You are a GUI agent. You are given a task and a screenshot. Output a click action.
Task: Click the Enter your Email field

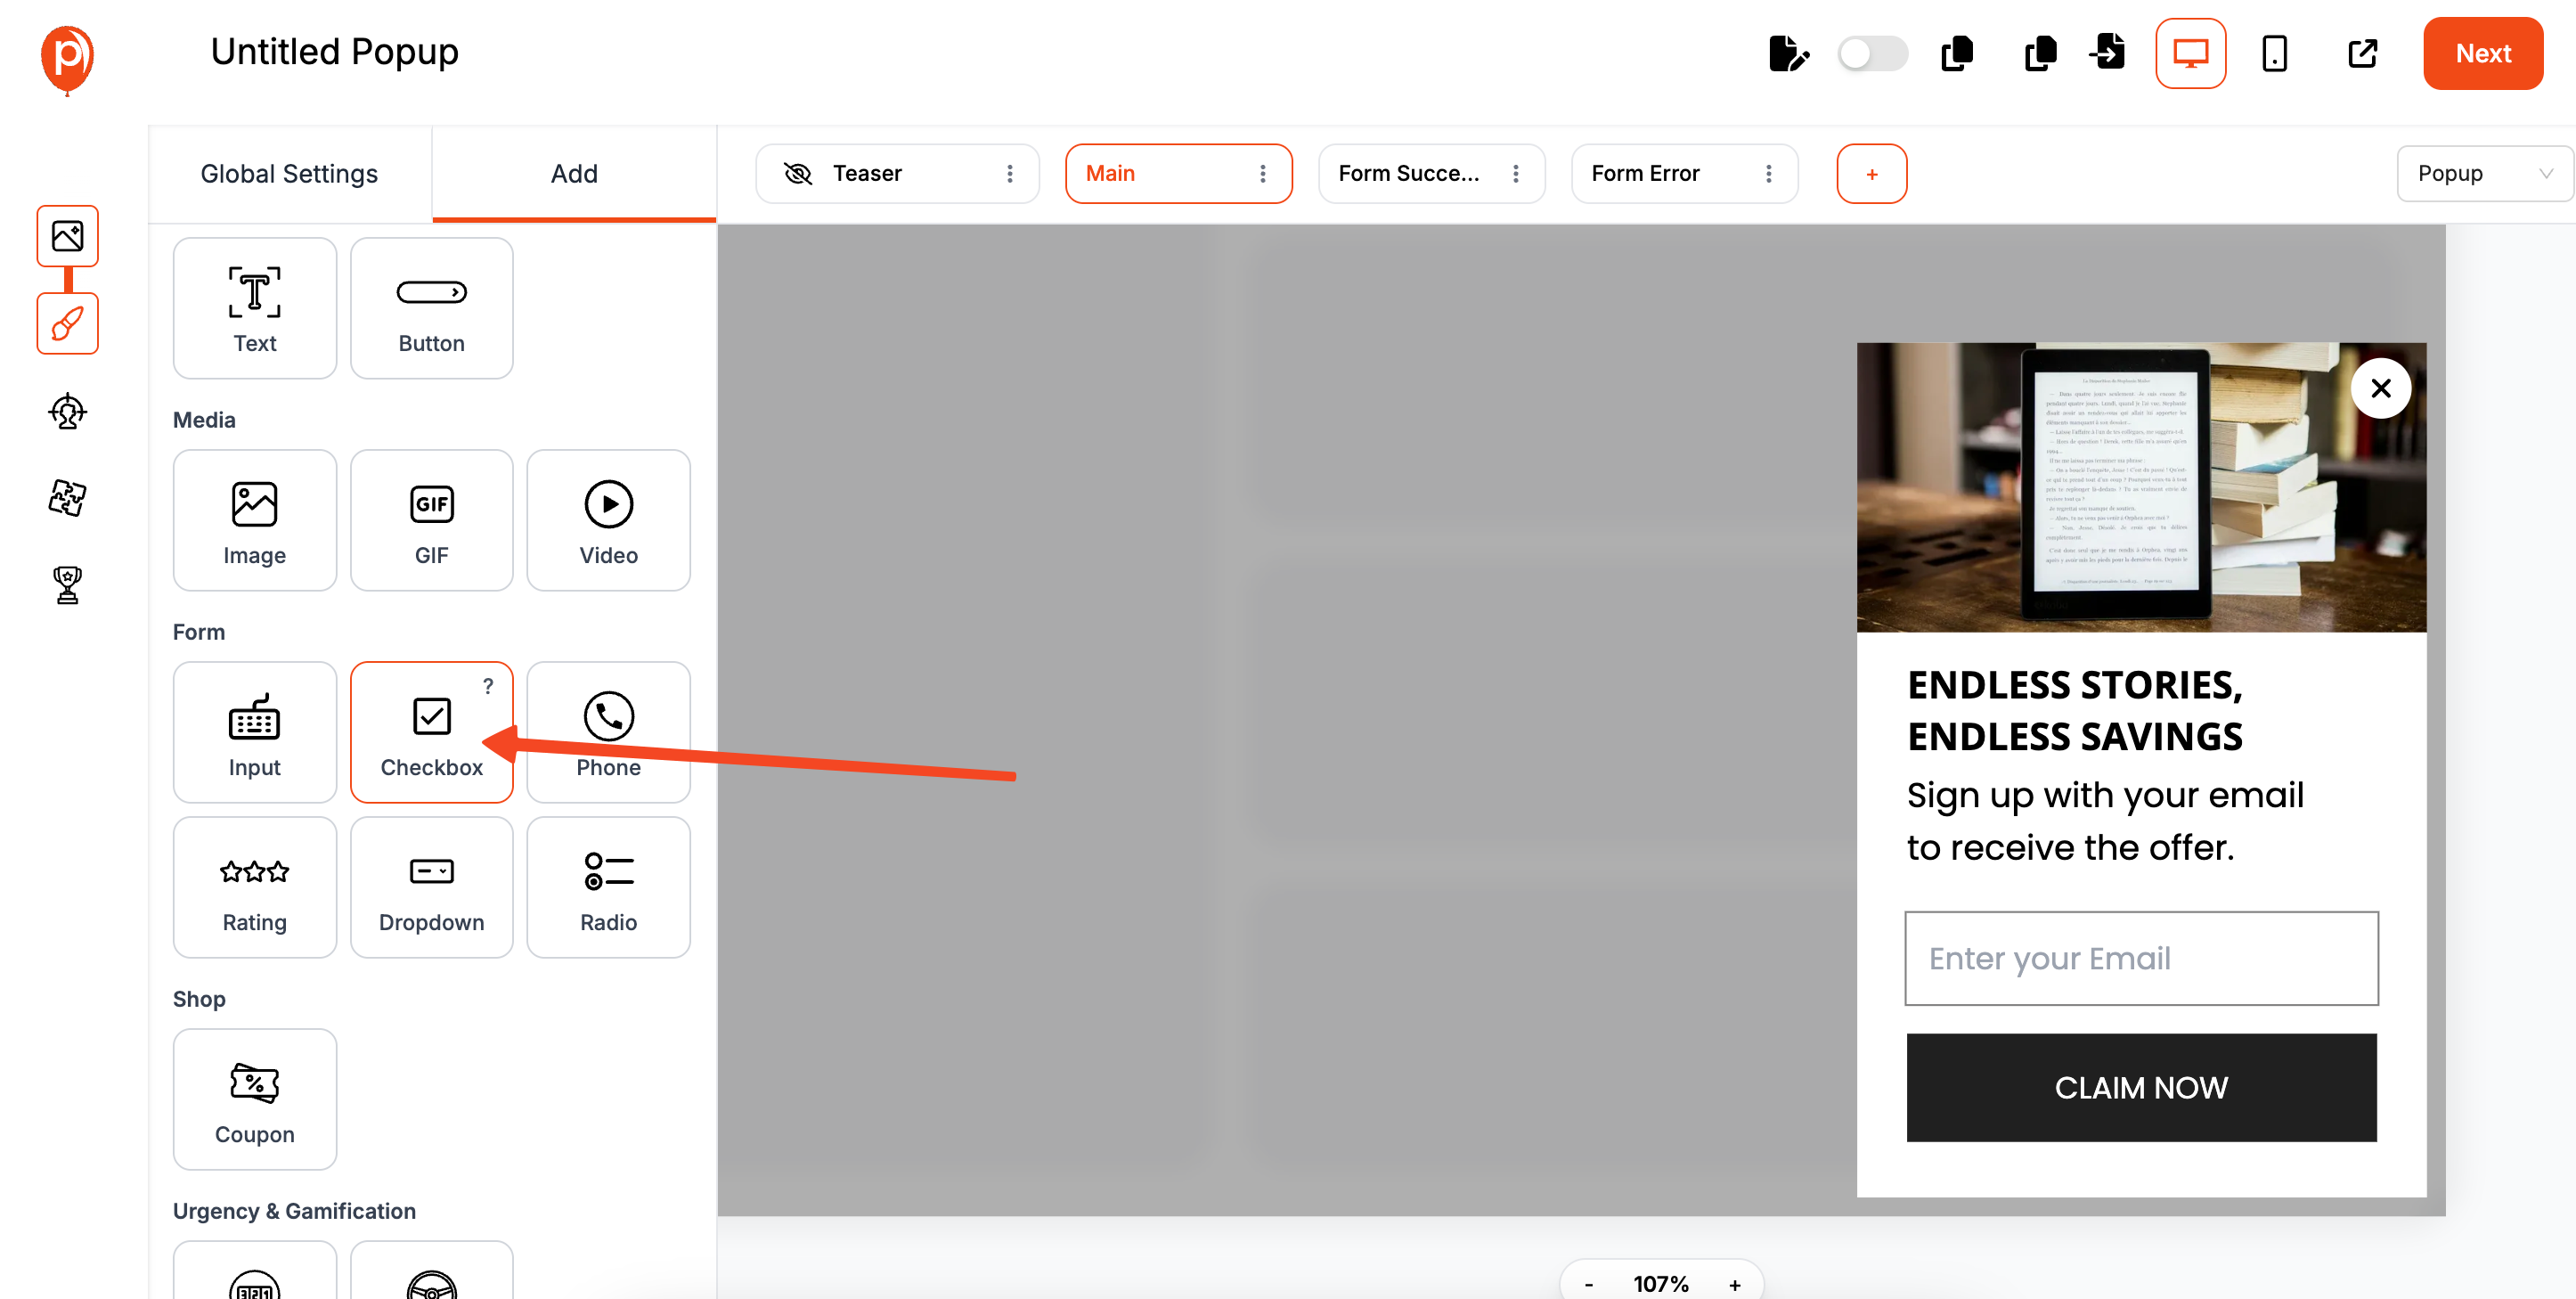coord(2141,958)
